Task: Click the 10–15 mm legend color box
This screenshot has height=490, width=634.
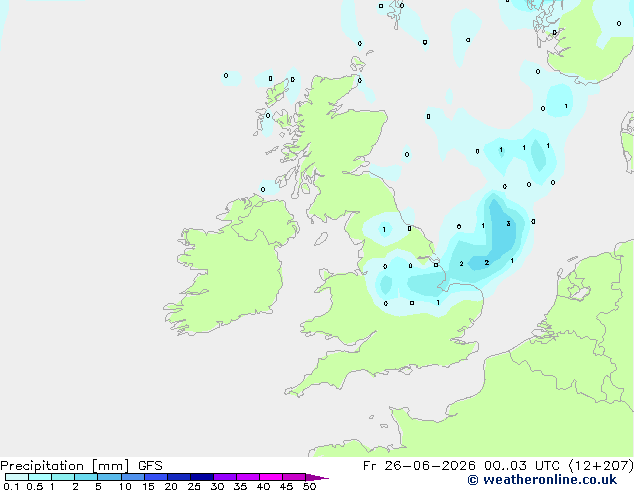Action: click(133, 477)
